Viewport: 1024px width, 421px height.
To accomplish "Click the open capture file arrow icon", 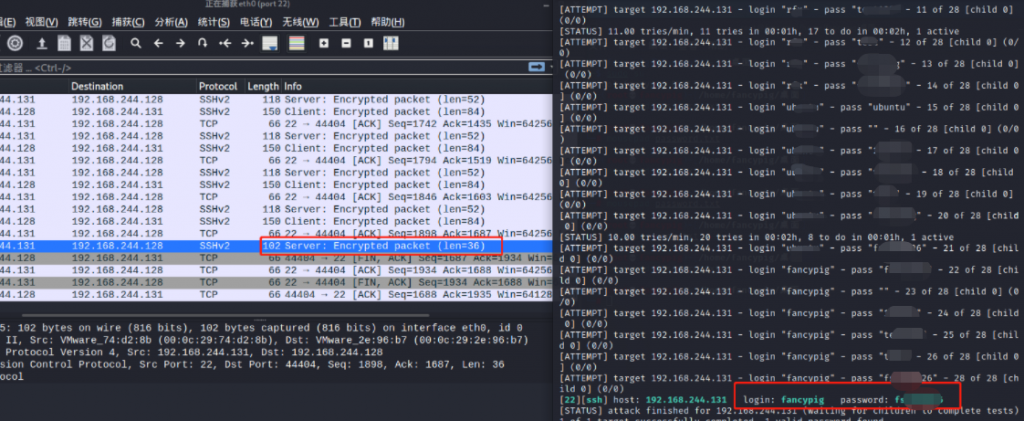I will click(x=42, y=44).
